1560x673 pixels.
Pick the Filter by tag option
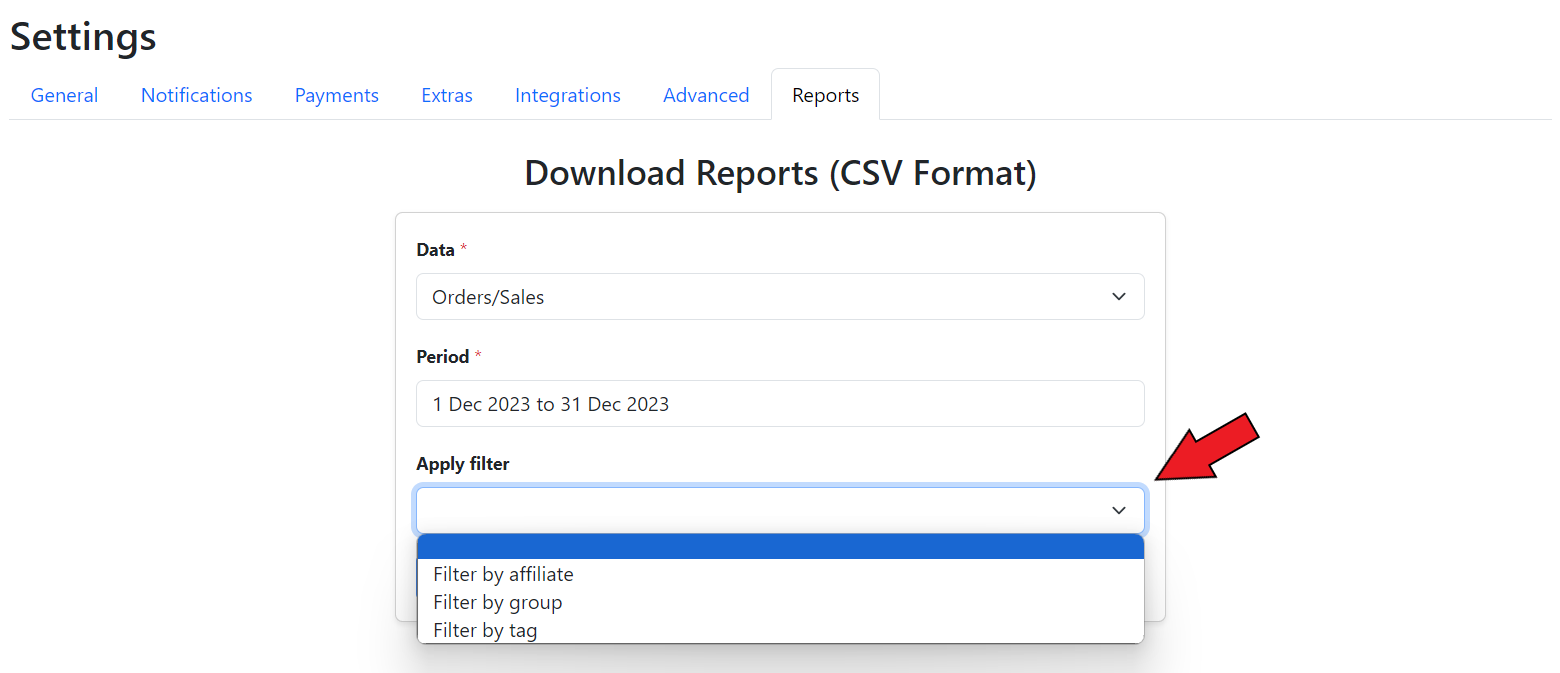485,631
